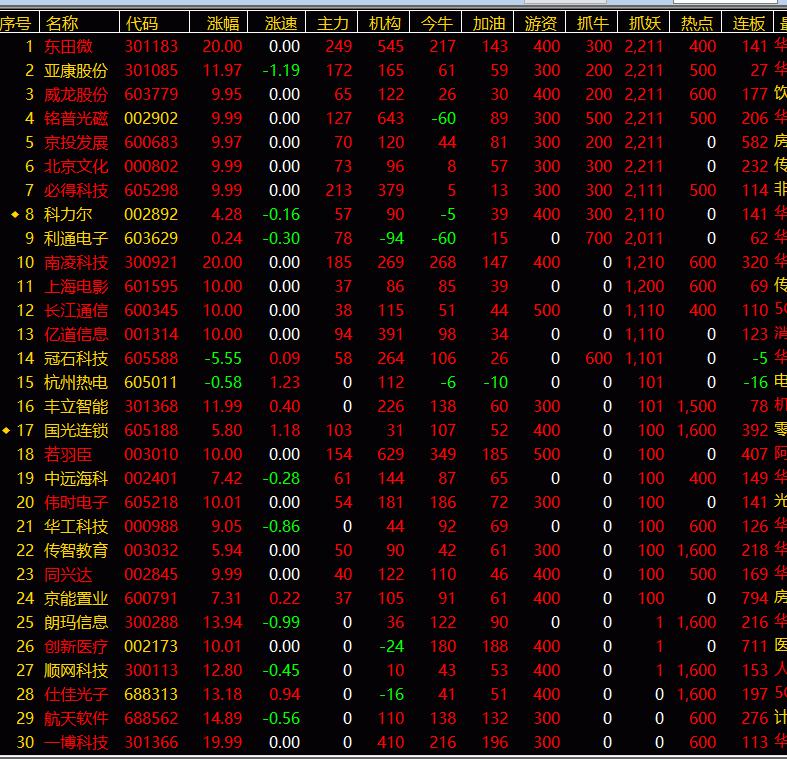Select stock 北京文化
Screen dimensions: 787x759
(76, 167)
